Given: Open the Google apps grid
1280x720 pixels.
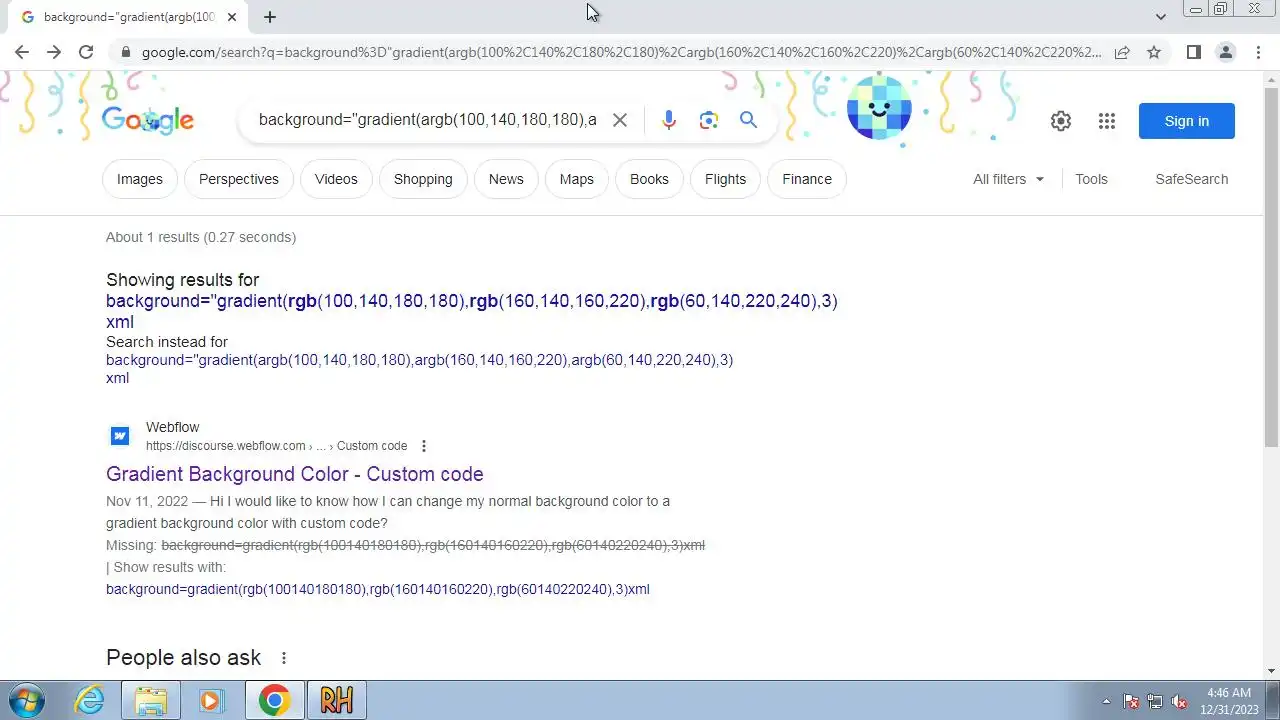Looking at the screenshot, I should point(1106,121).
